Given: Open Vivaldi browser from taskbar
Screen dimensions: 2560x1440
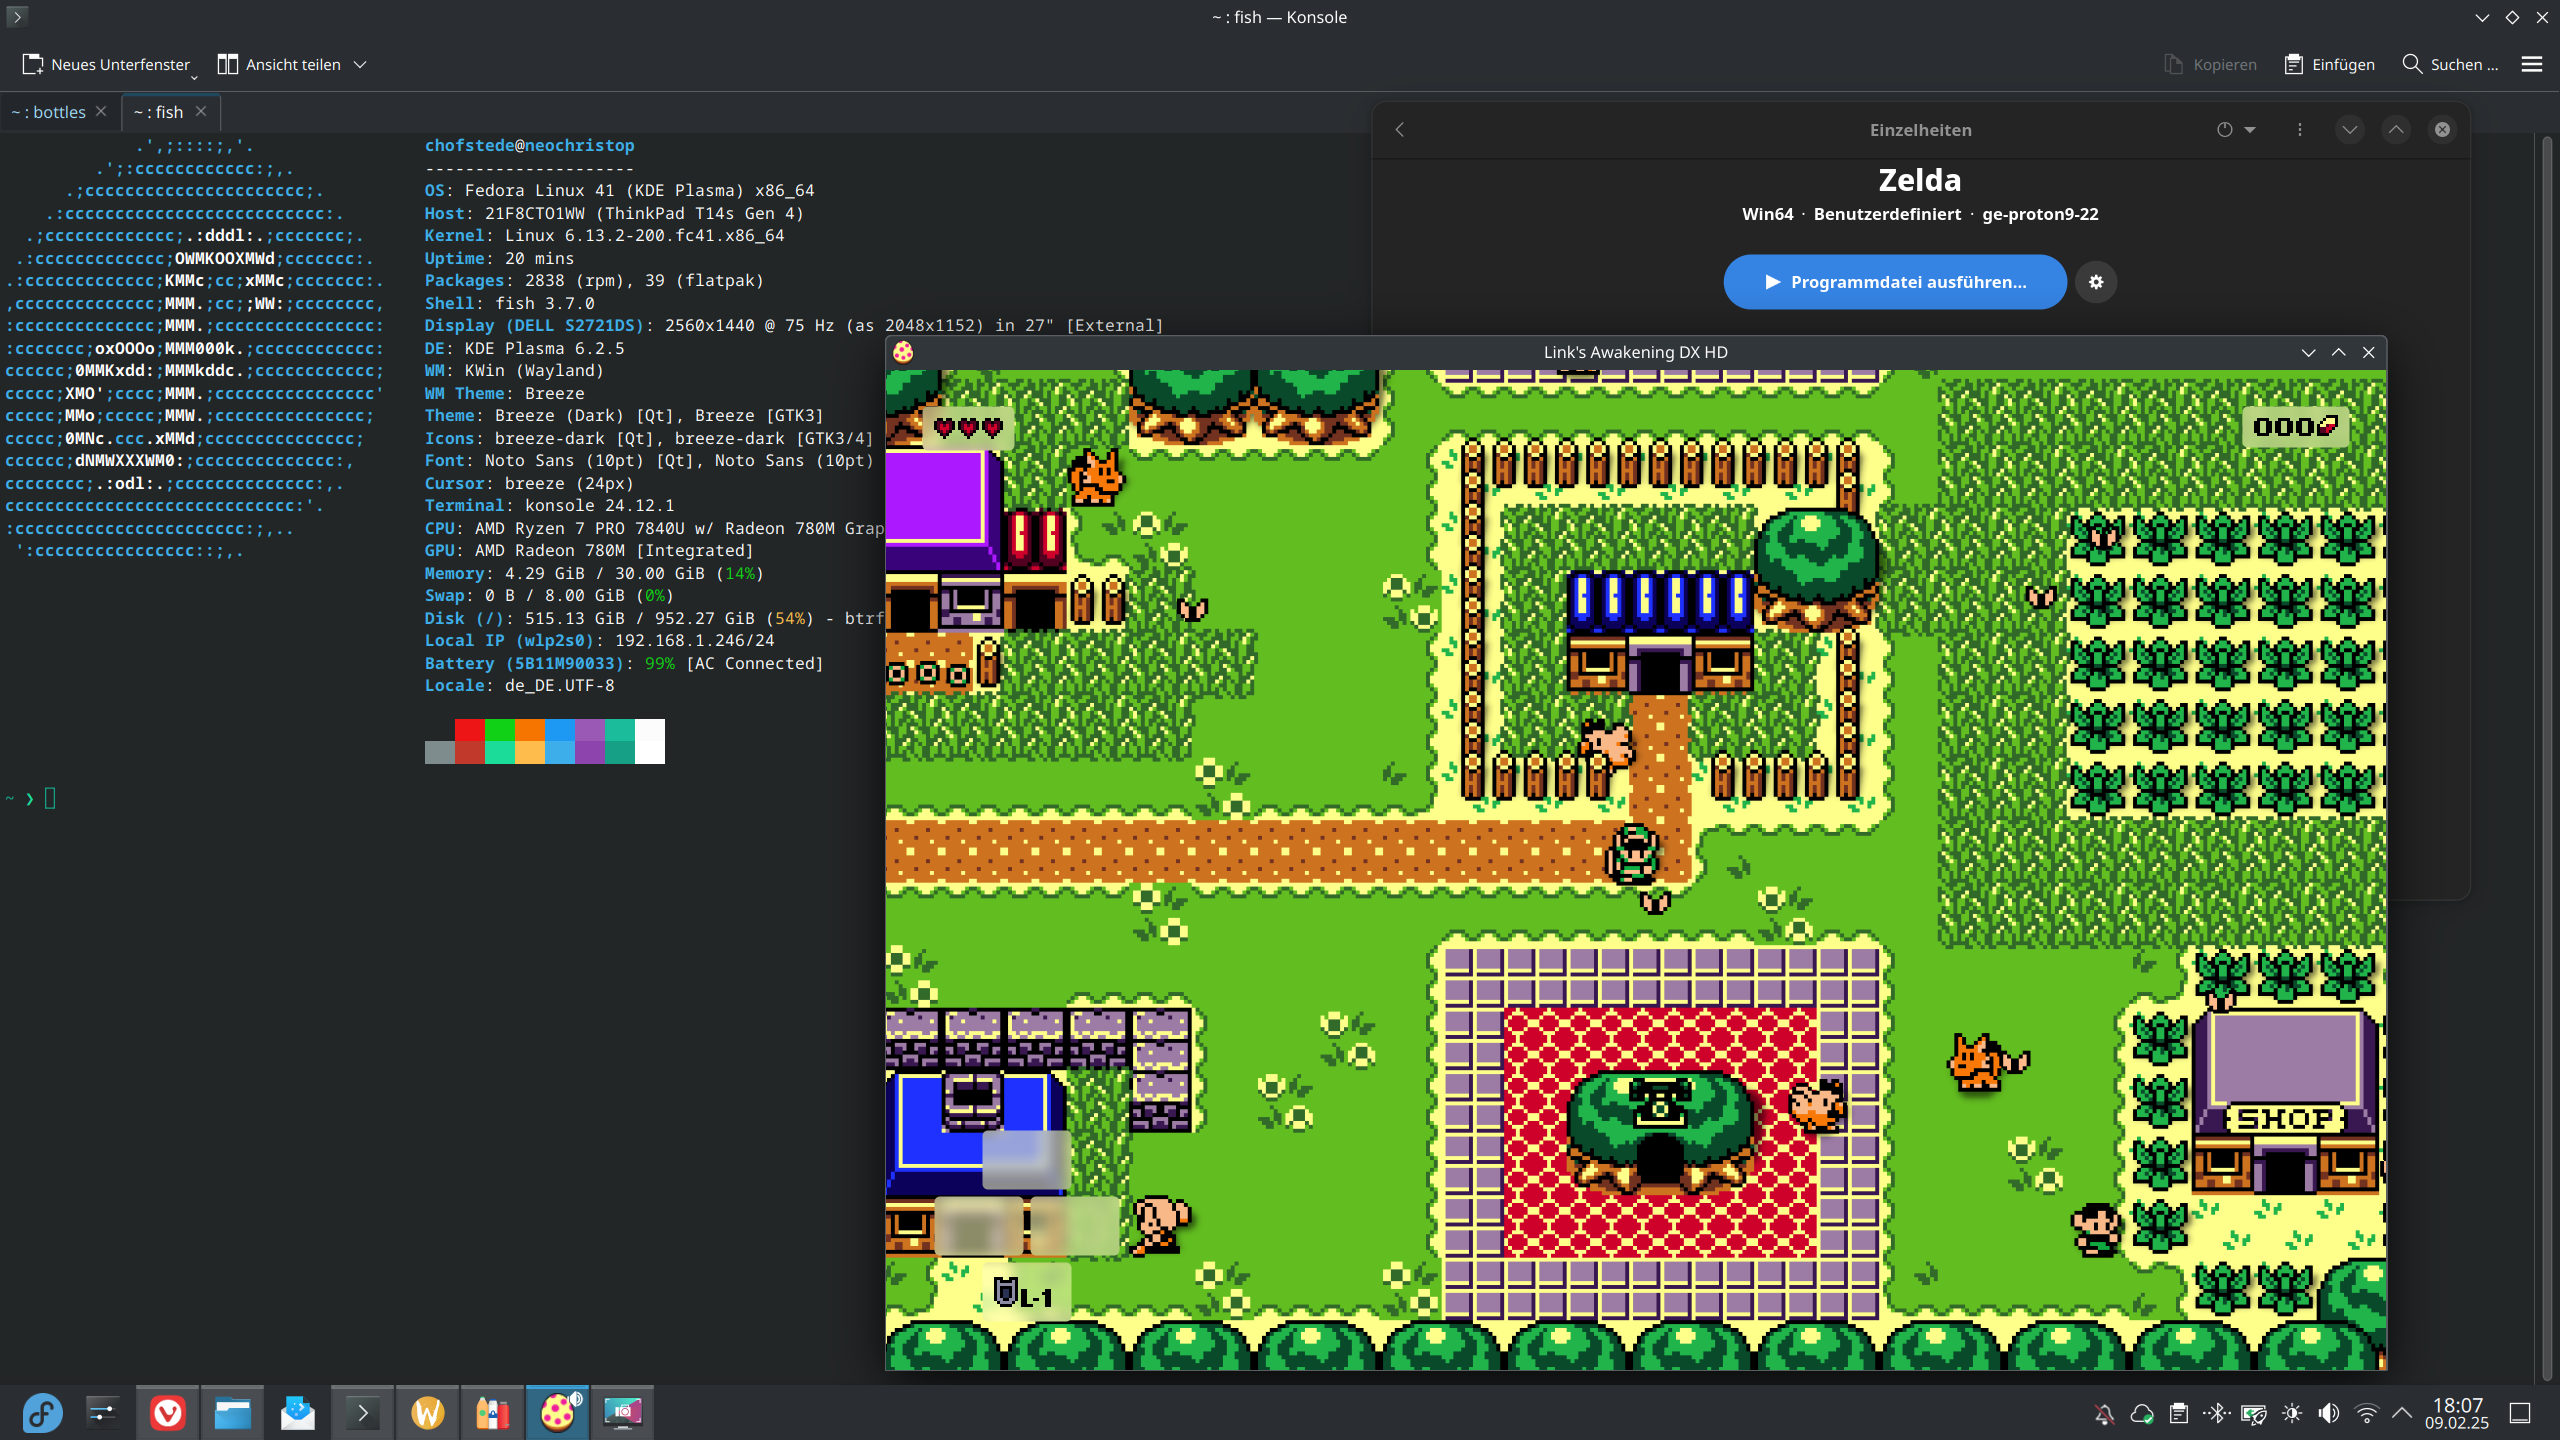Looking at the screenshot, I should (168, 1413).
